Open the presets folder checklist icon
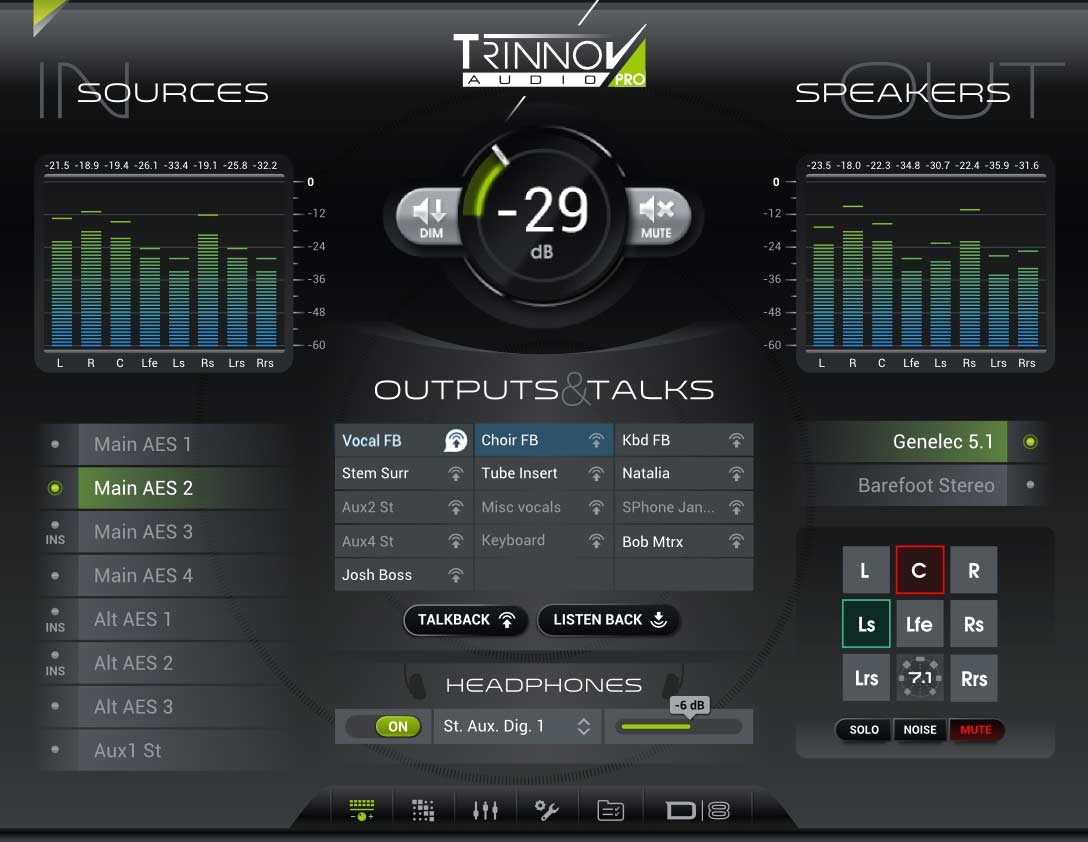This screenshot has width=1088, height=842. (x=611, y=810)
